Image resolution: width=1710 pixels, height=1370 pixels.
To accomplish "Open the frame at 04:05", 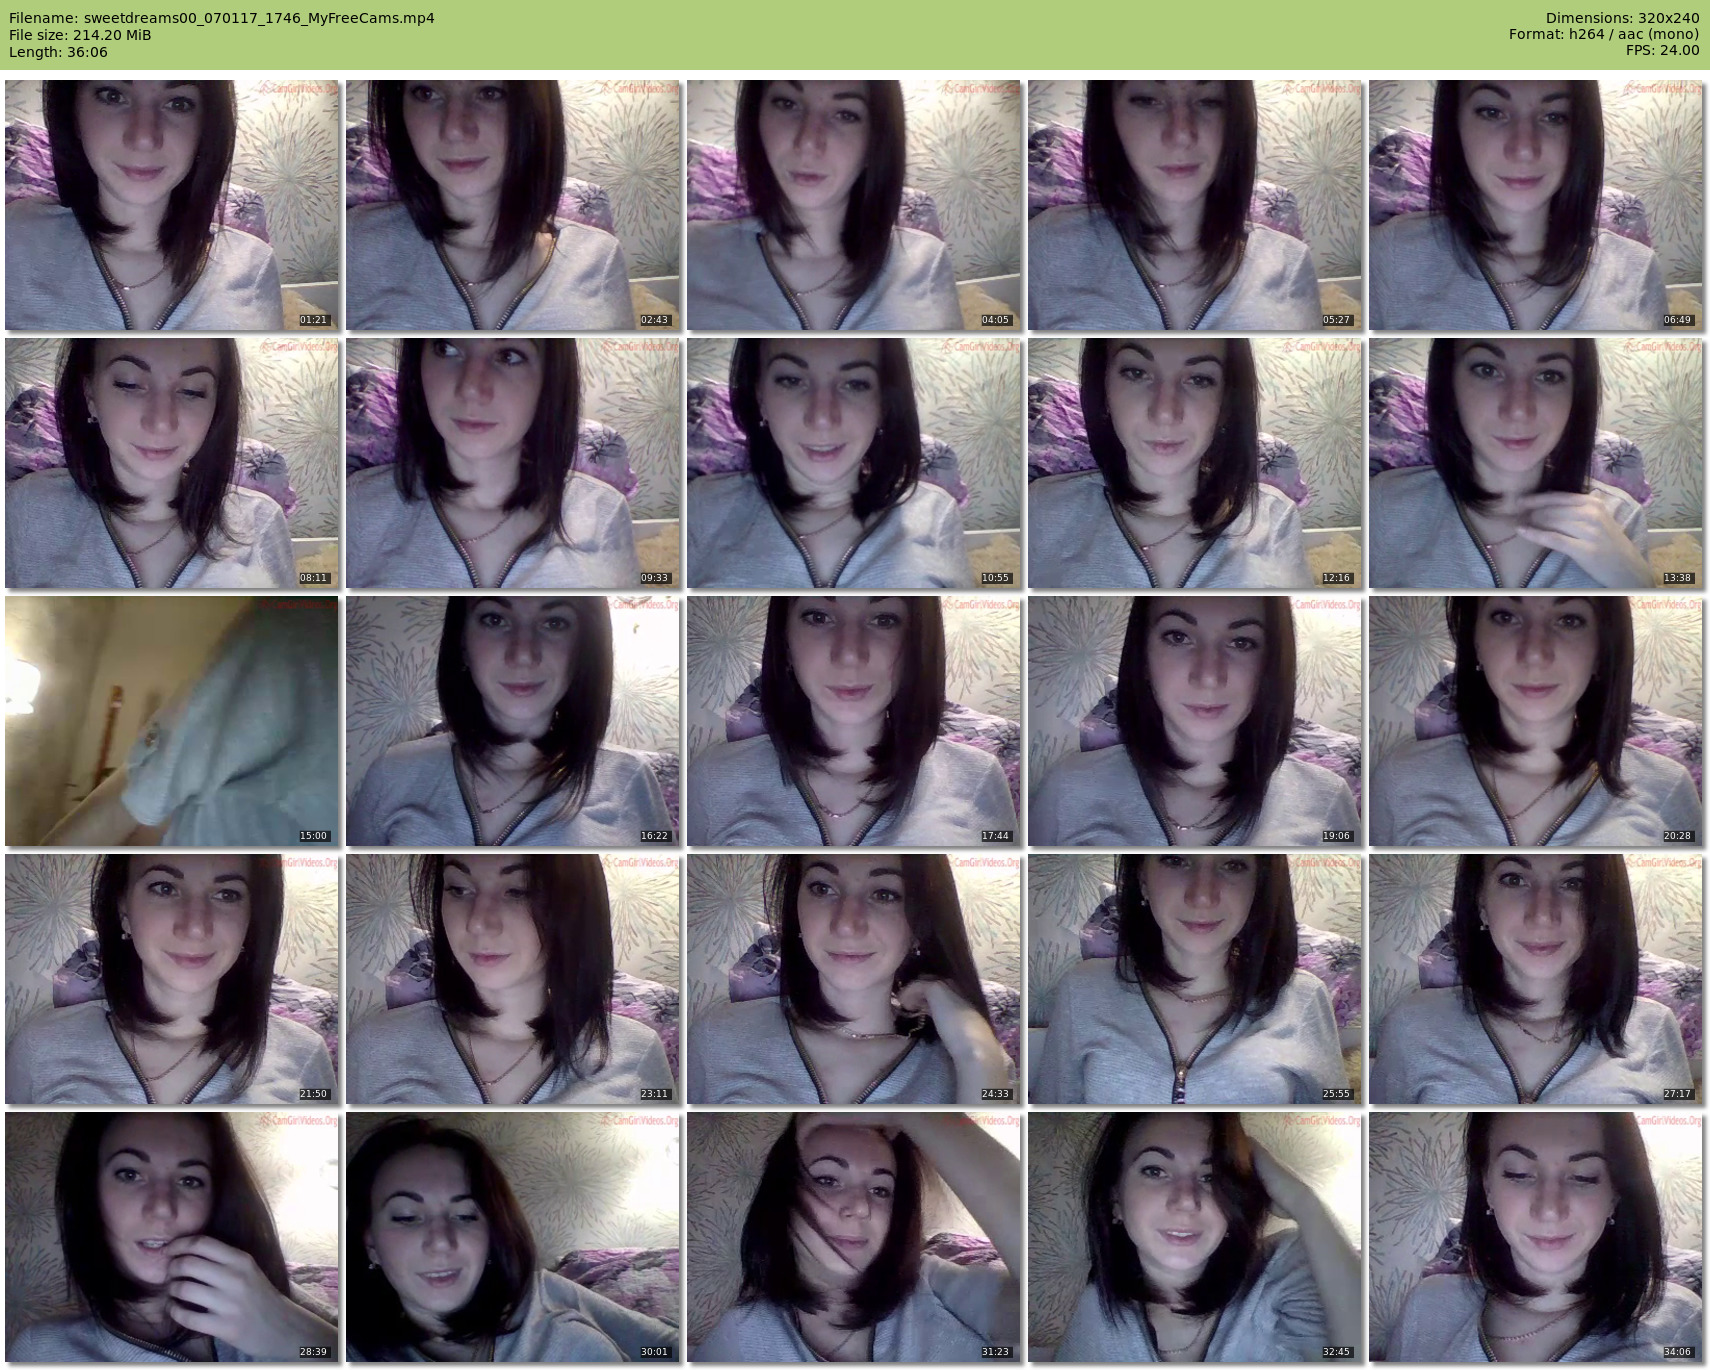I will pos(853,205).
